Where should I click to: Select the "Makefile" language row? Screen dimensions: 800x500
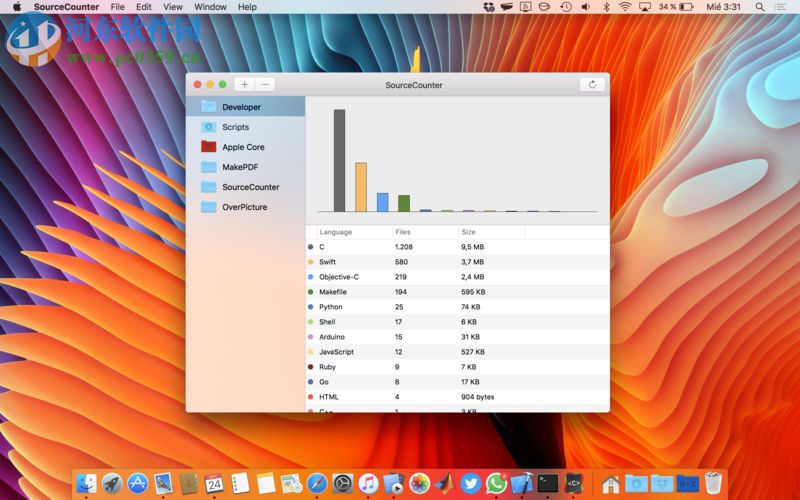tap(458, 292)
